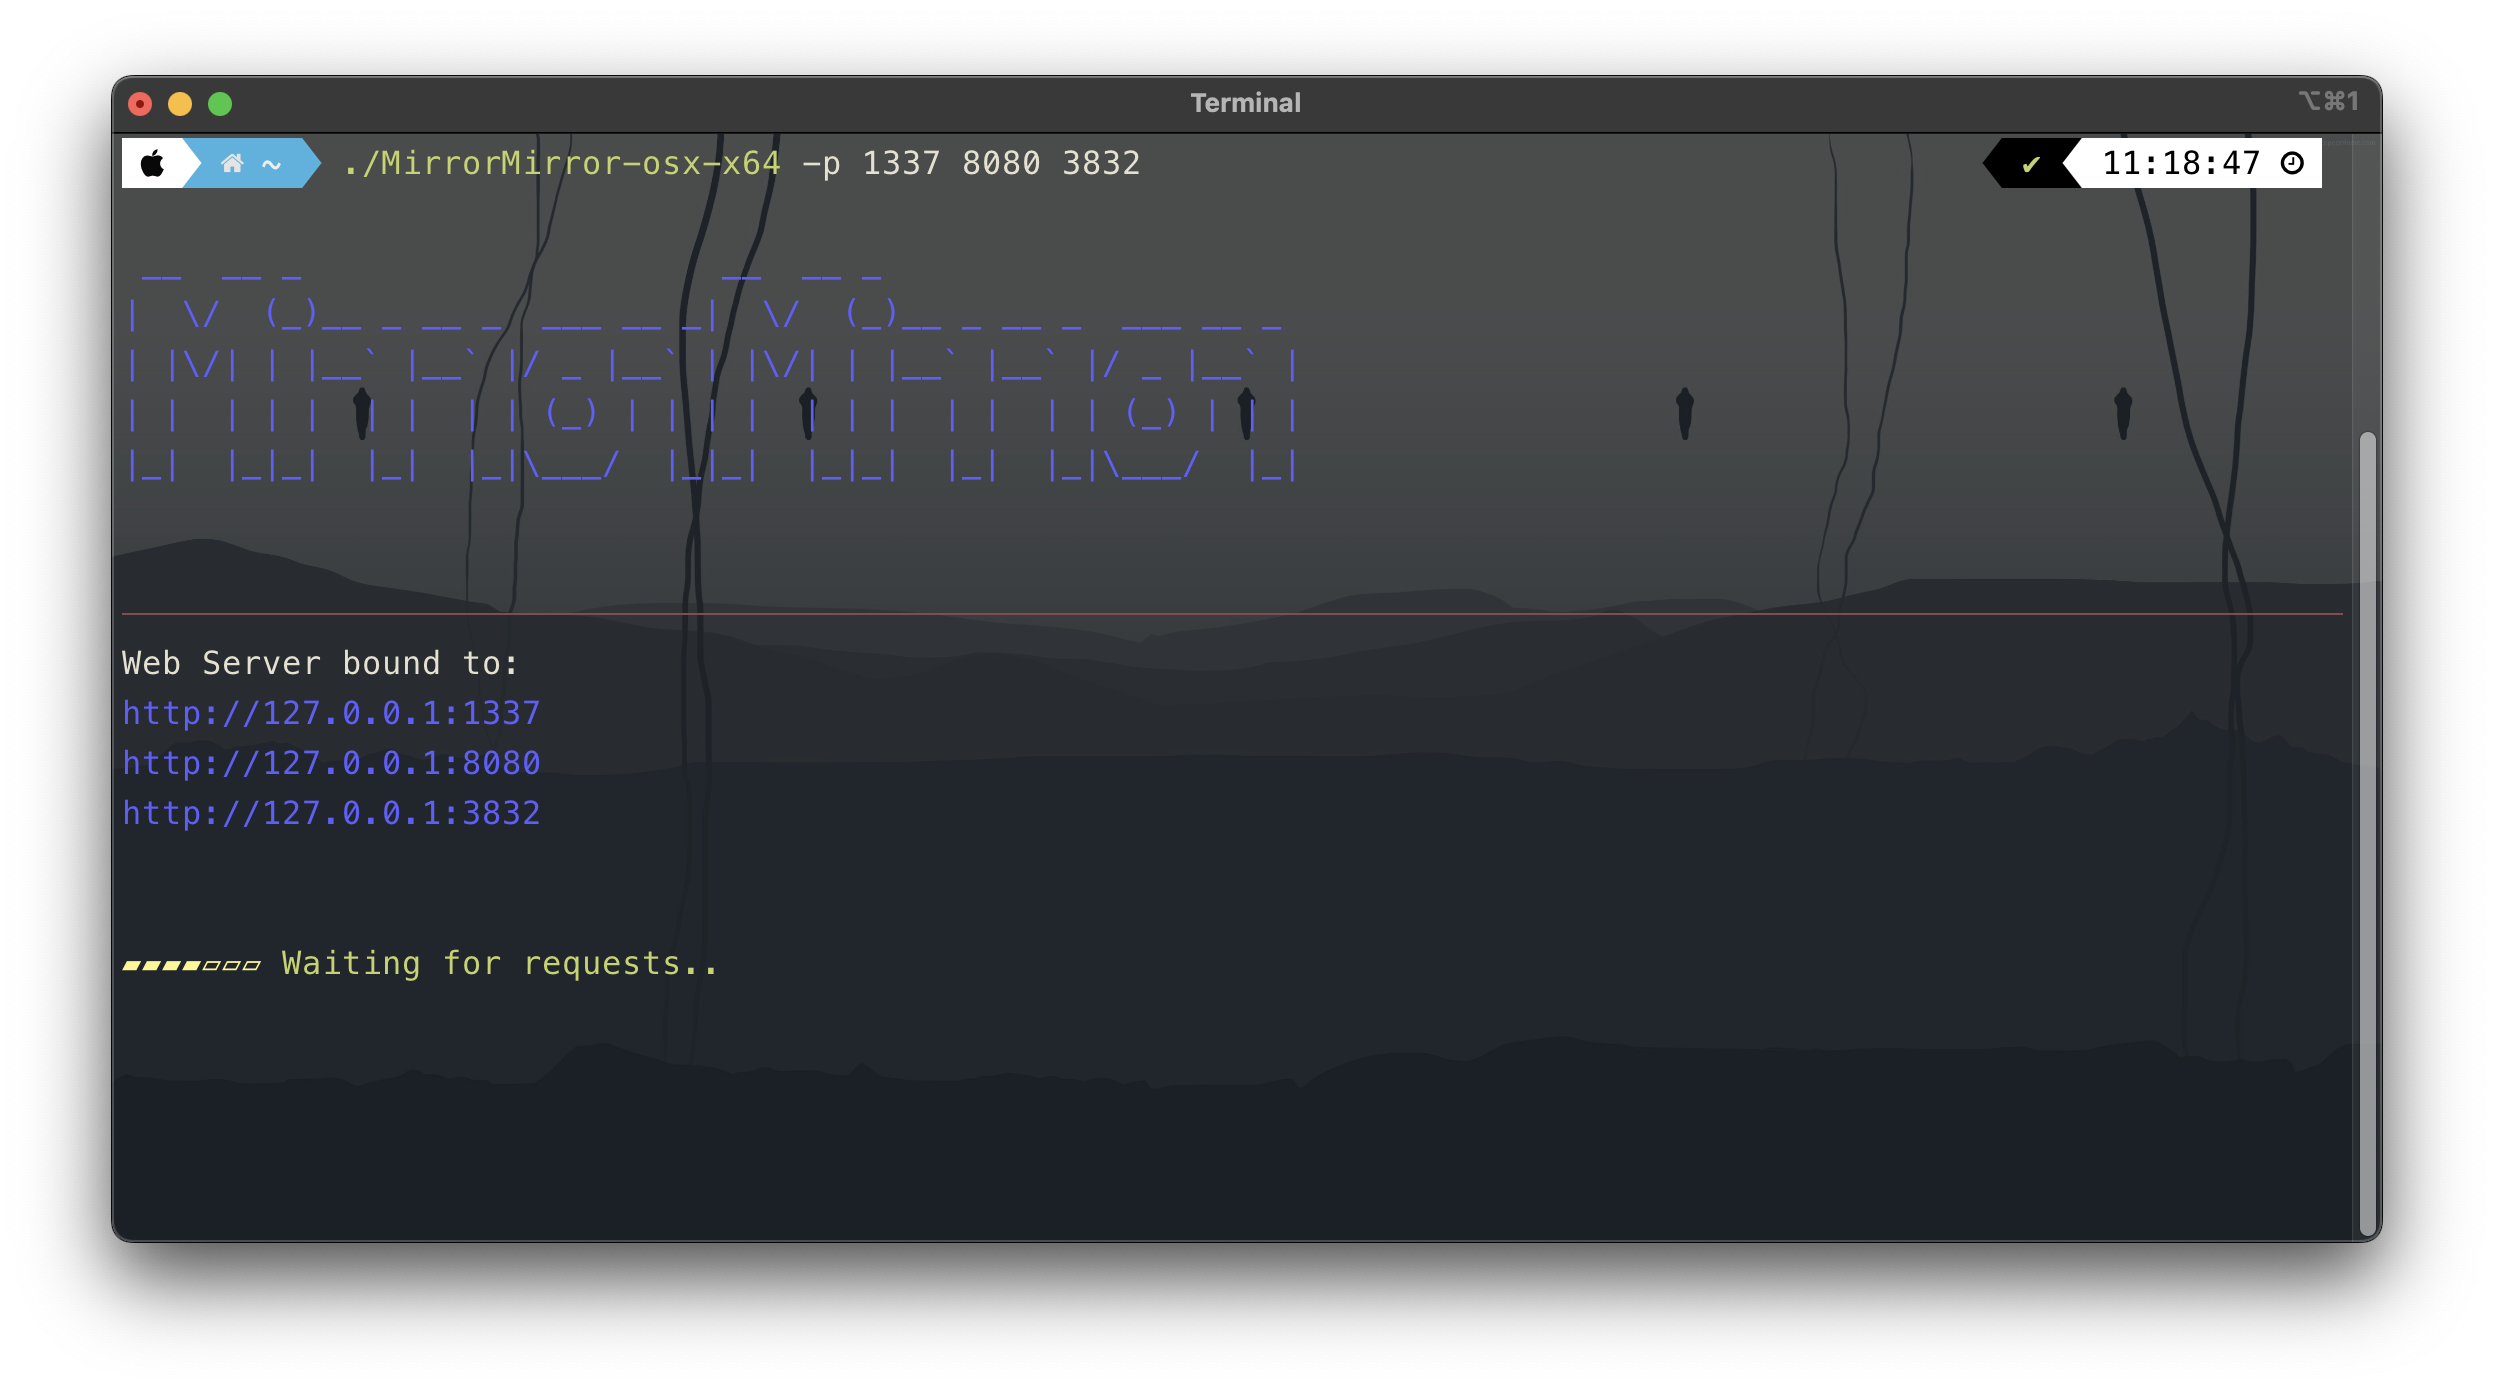Screen dimensions: 2494x1390
Task: Click the clock icon beside the time
Action: pos(2292,163)
